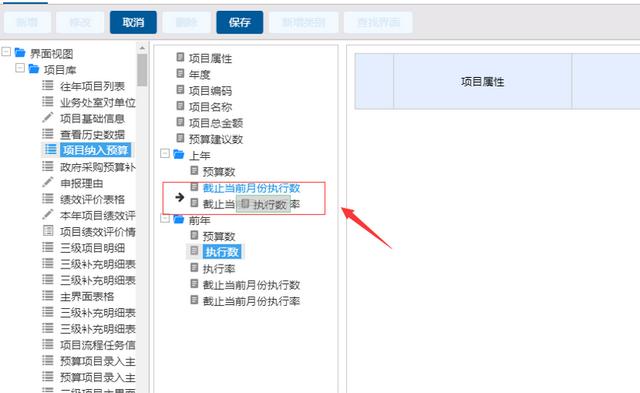640x393 pixels.
Task: Click list icon beside 业务处室对单位
Action: pyautogui.click(x=48, y=101)
